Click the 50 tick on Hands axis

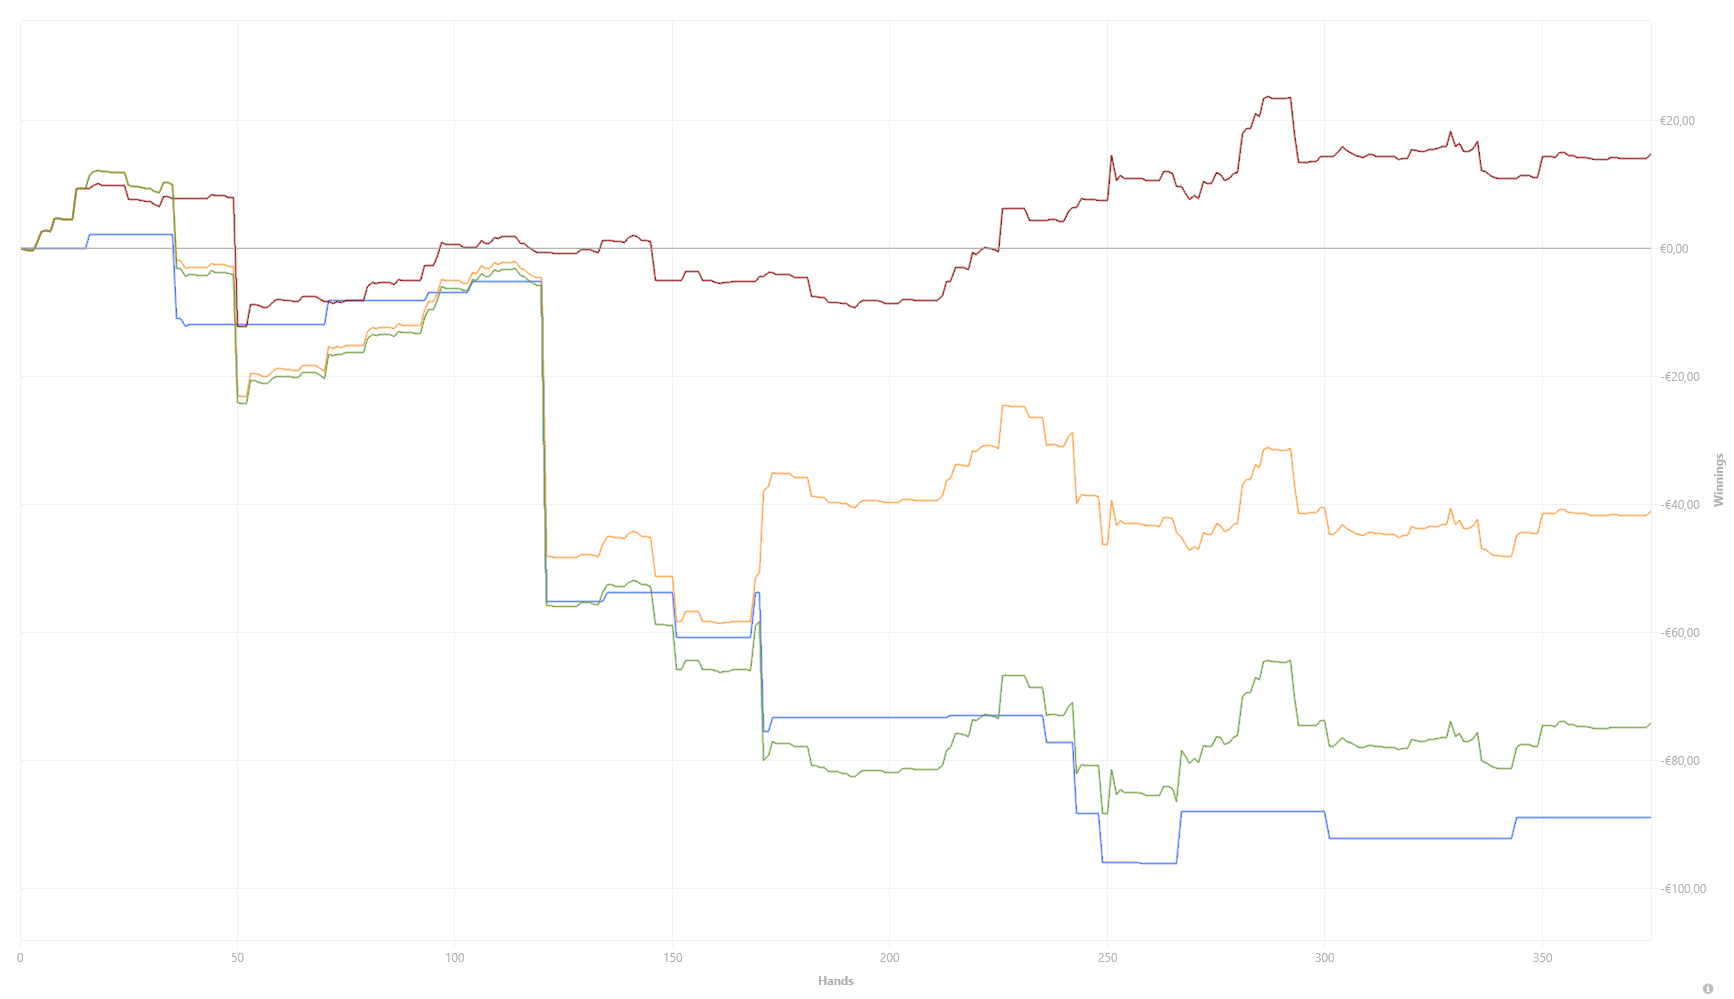pos(237,958)
